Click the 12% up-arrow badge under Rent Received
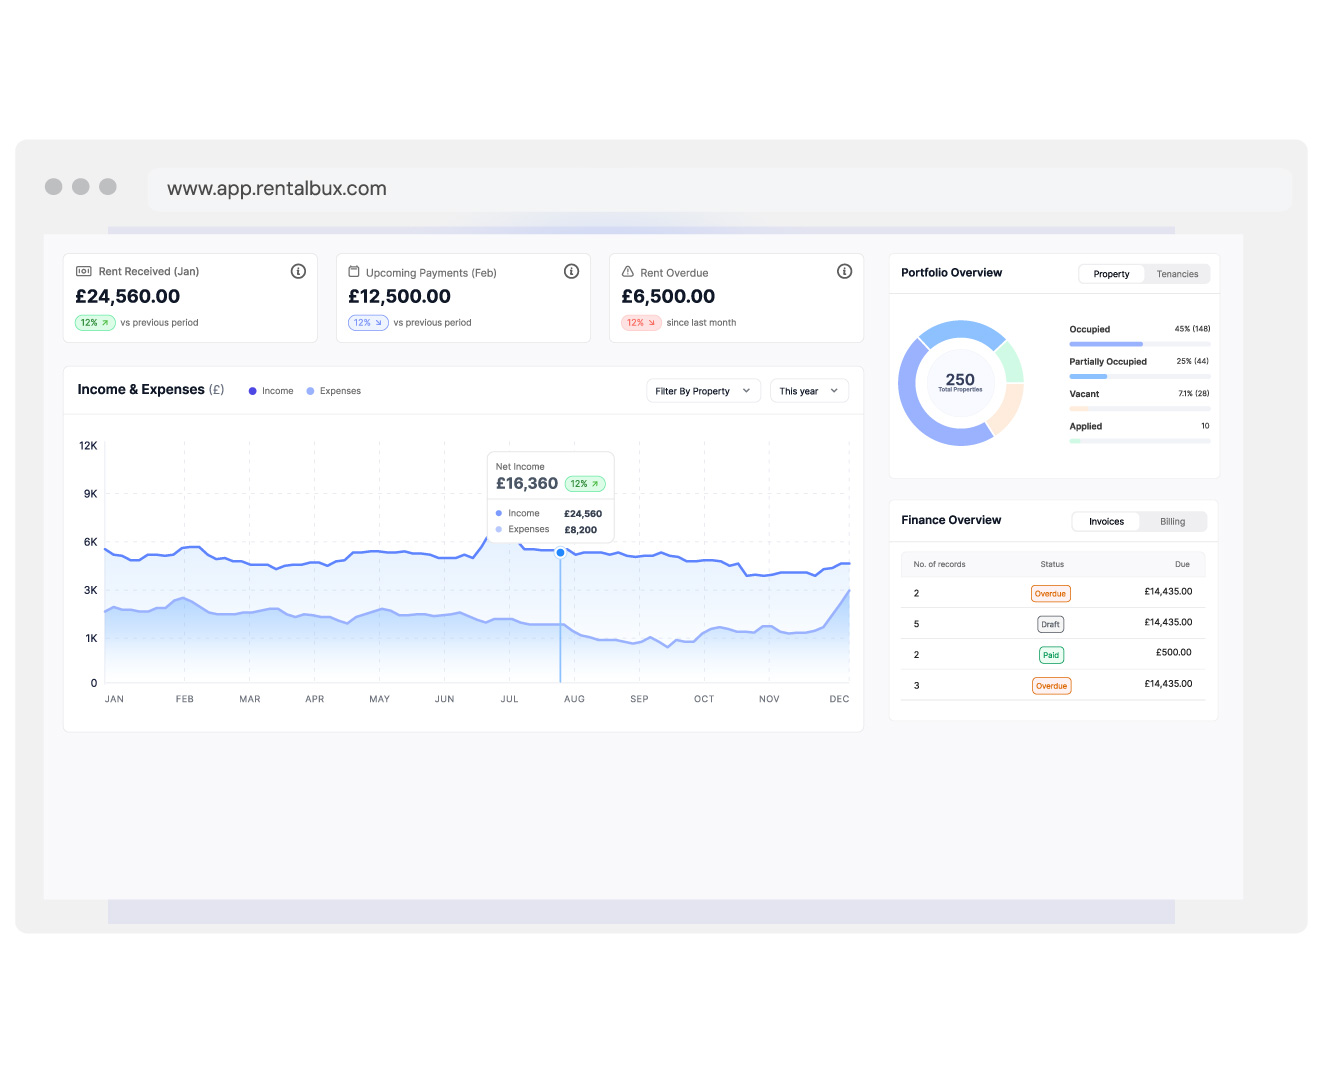This screenshot has width=1323, height=1073. 95,323
